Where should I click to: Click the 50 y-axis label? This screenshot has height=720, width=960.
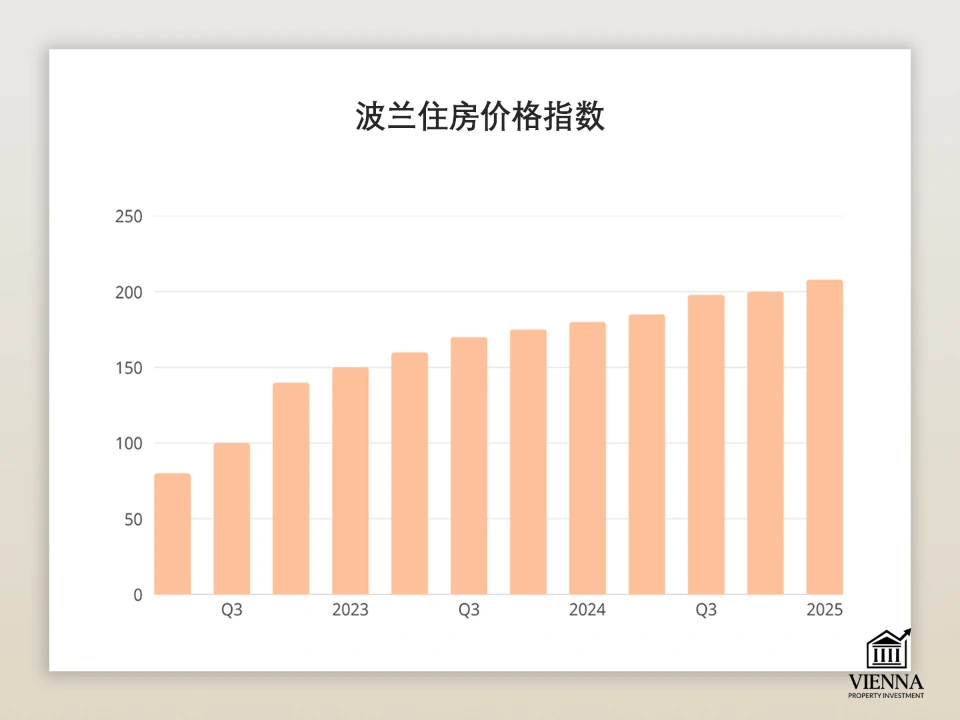132,520
